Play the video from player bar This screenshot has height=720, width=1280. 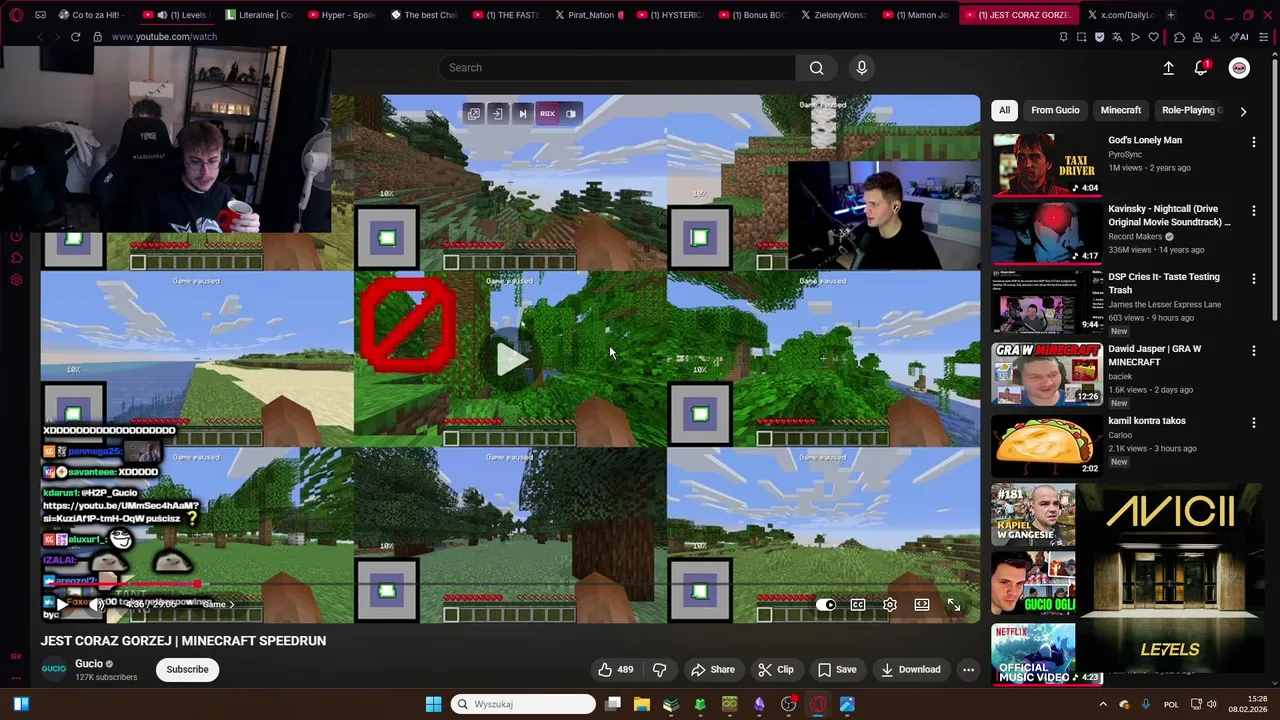(x=62, y=604)
